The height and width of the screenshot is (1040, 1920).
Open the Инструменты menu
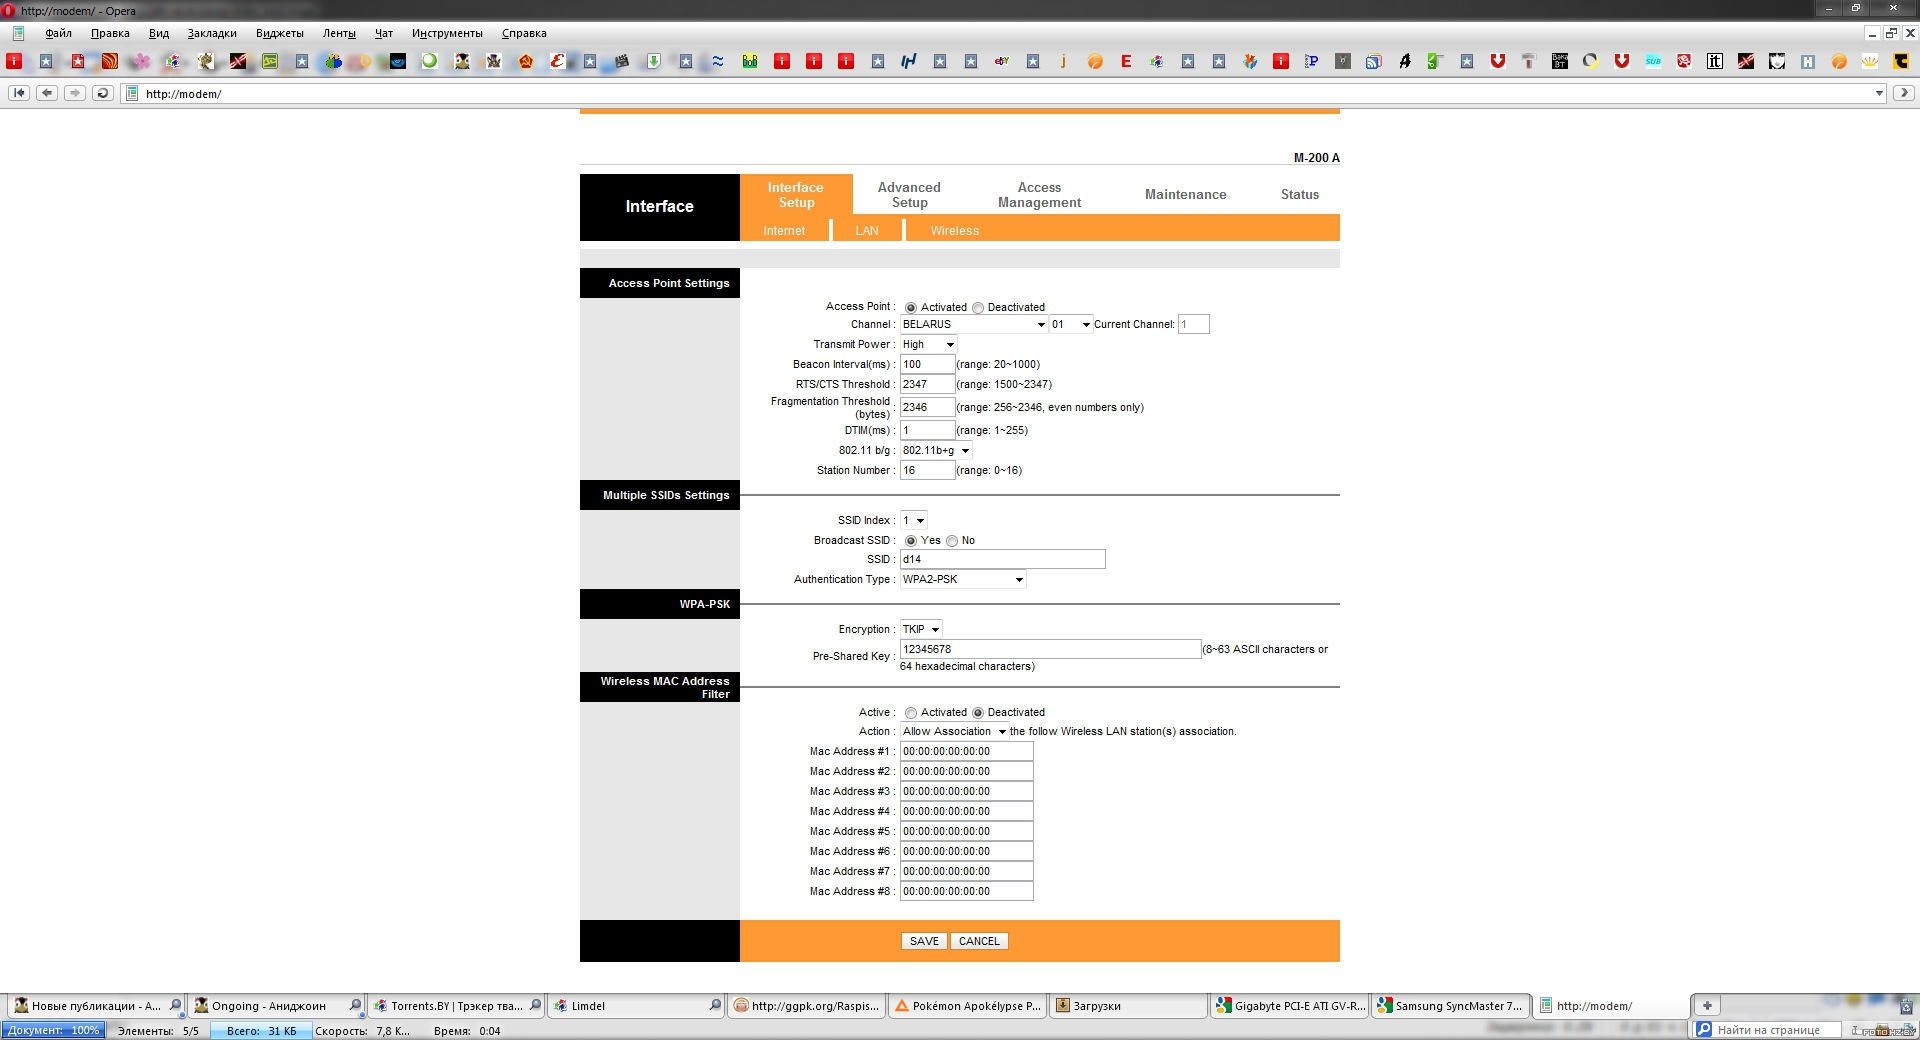coord(447,33)
